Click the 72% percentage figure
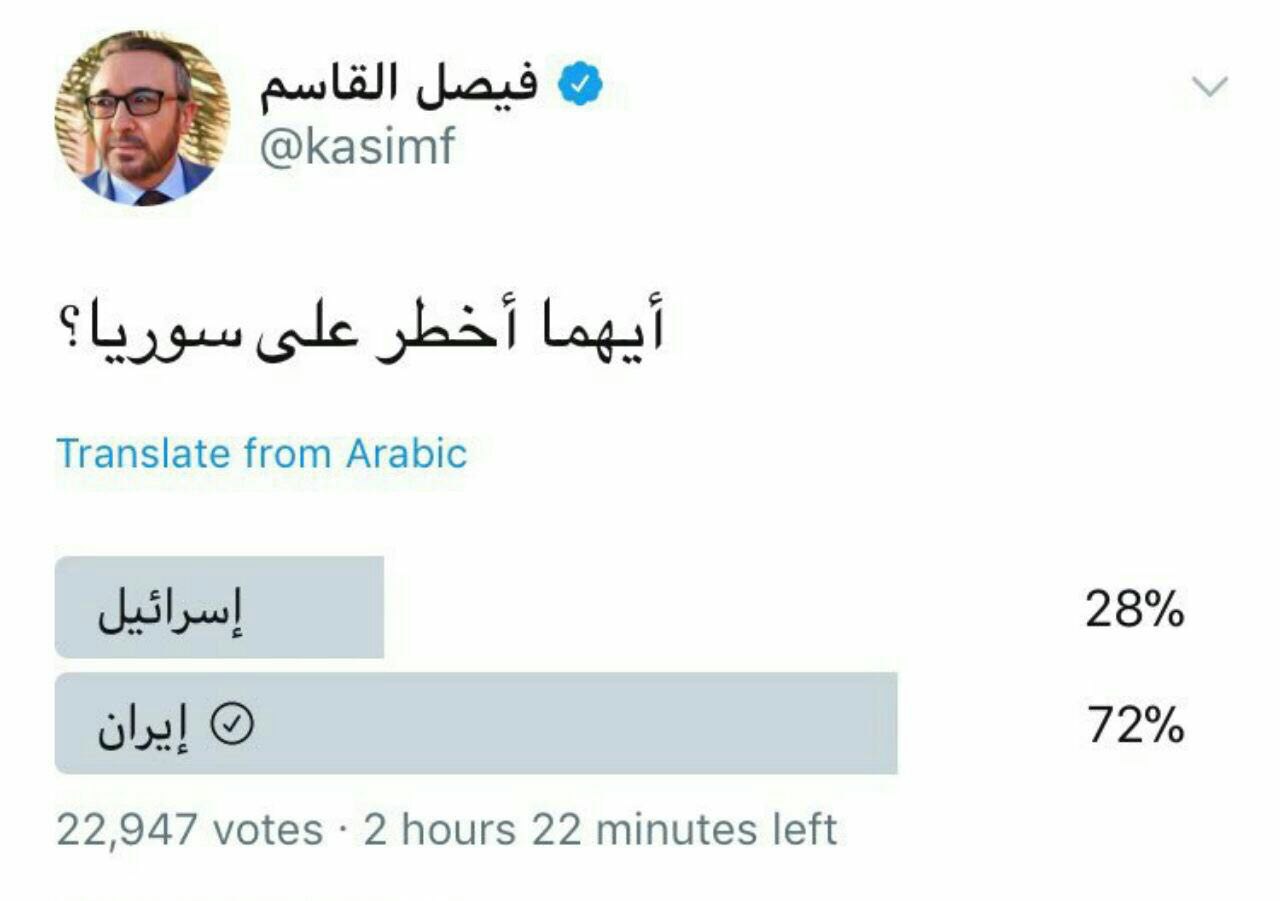The width and height of the screenshot is (1280, 901). point(1134,727)
